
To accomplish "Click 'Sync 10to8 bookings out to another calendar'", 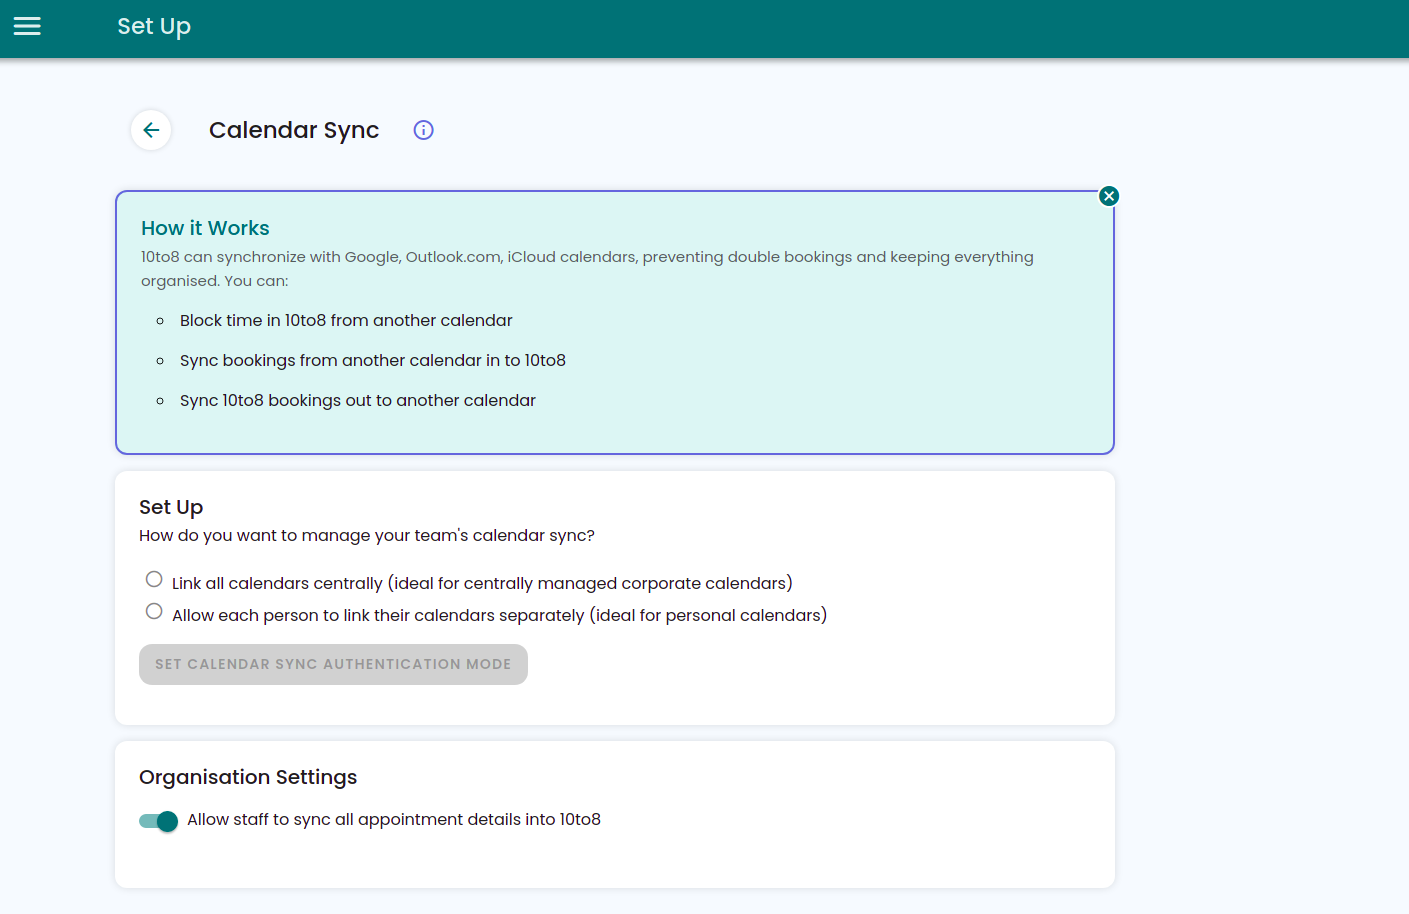I will 358,400.
